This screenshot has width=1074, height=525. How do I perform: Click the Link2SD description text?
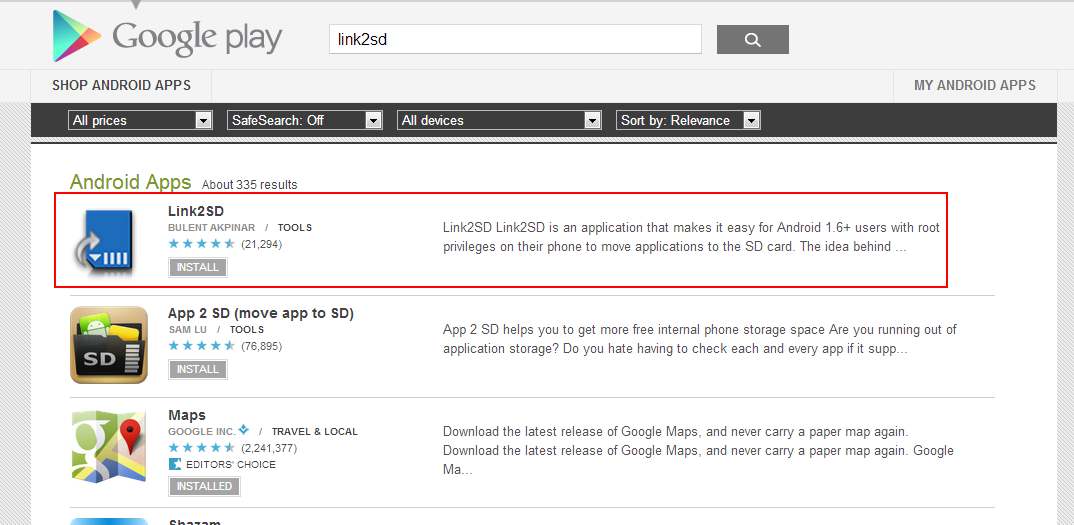pyautogui.click(x=691, y=237)
